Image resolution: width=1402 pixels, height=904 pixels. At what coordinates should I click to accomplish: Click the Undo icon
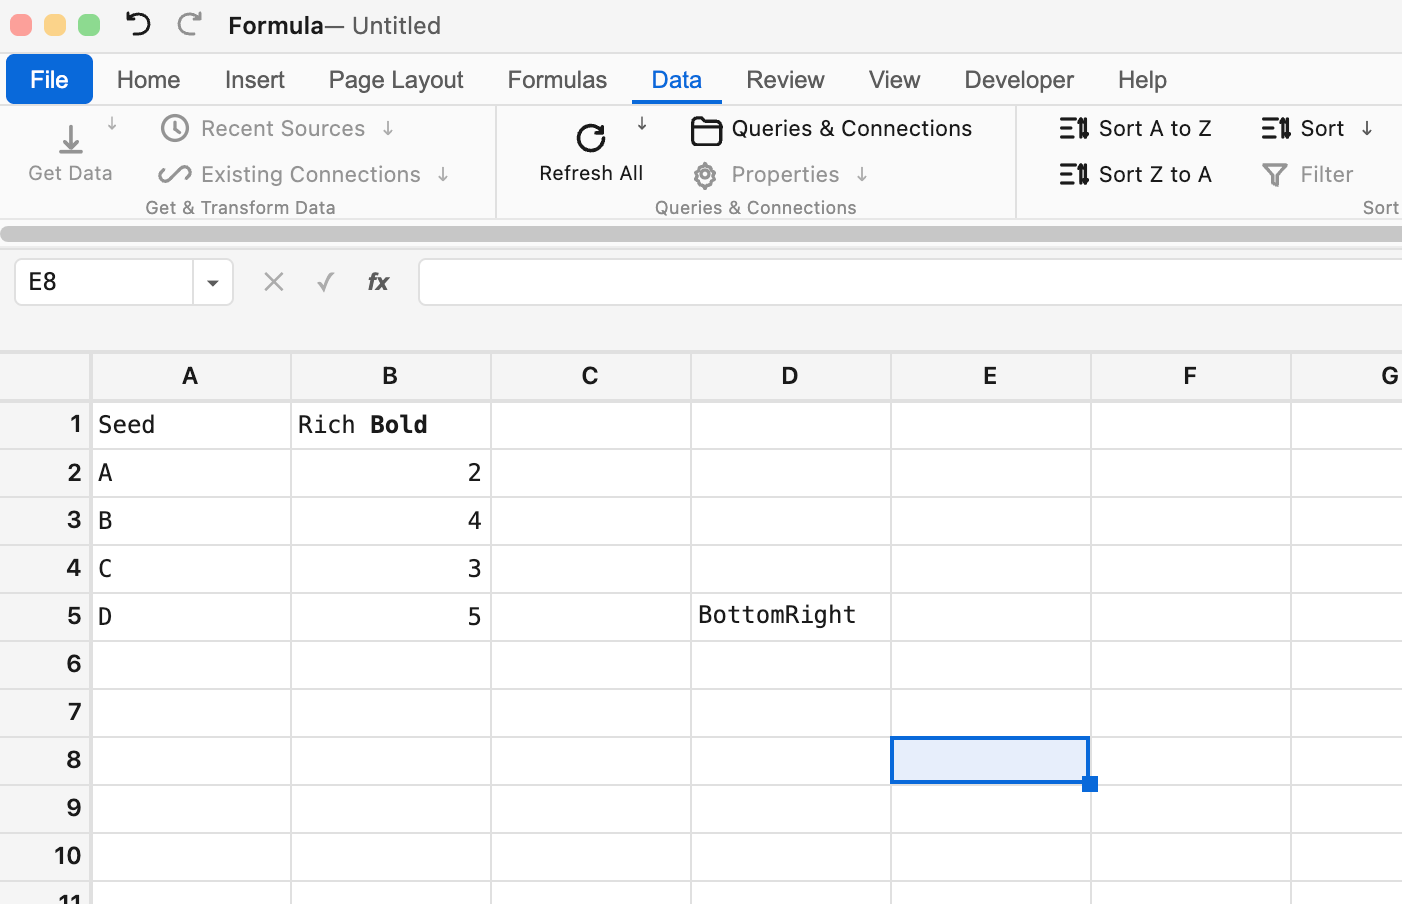[137, 24]
